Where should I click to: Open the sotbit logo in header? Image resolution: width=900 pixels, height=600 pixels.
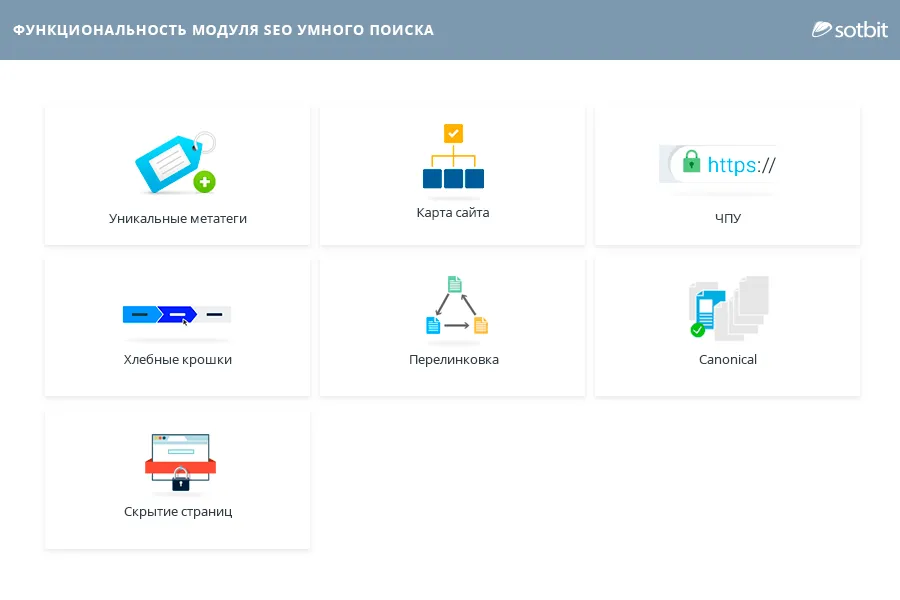pos(849,30)
